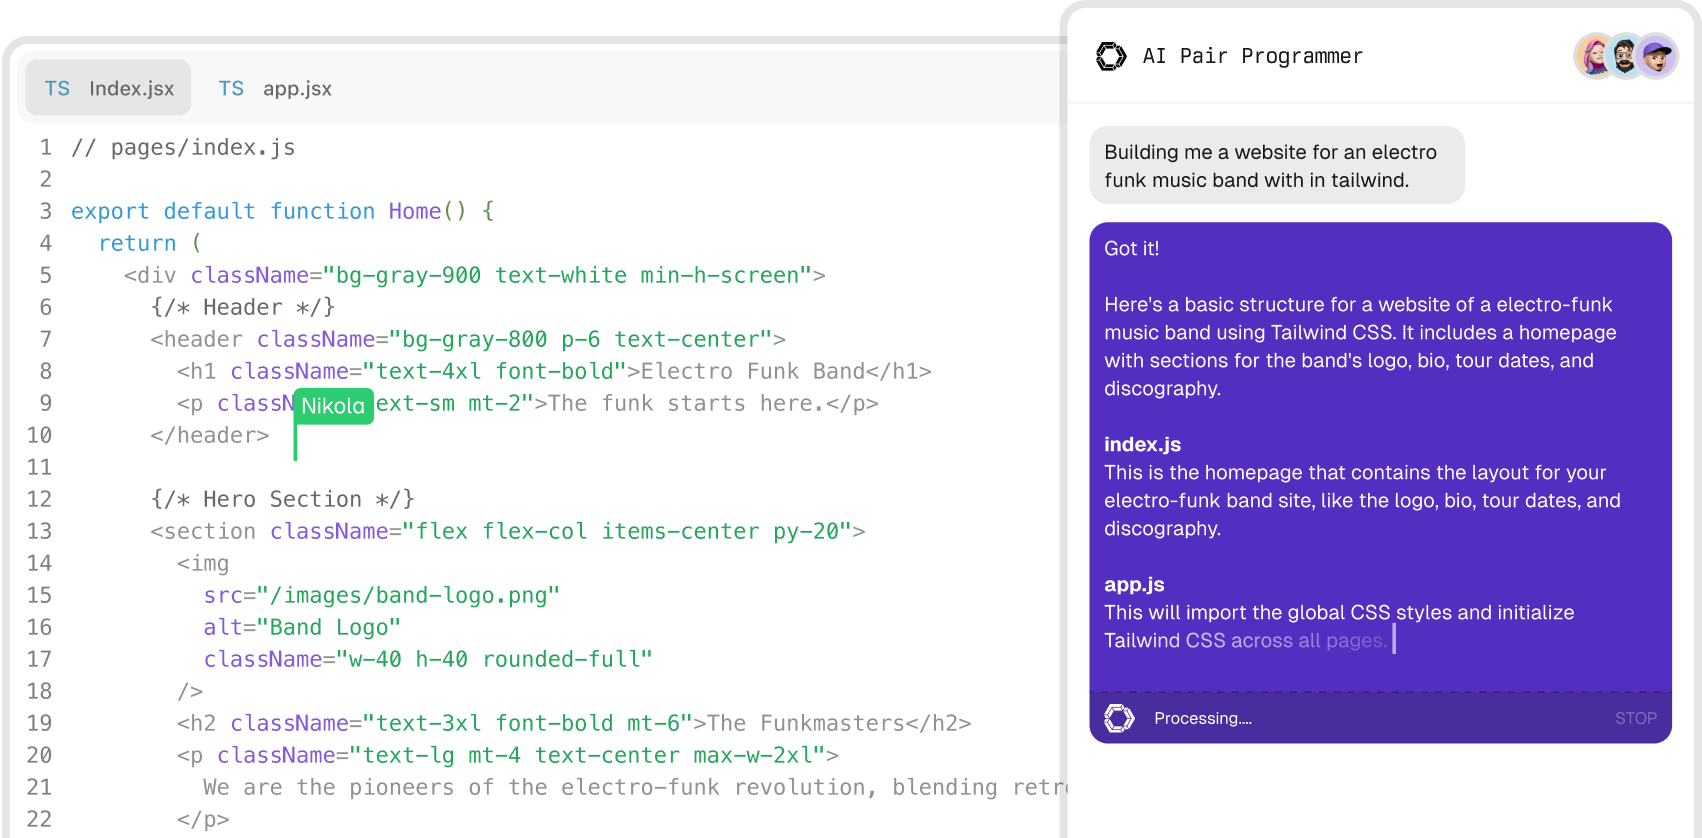Click the green Nikola cursor label
Image resolution: width=1702 pixels, height=838 pixels.
coord(333,406)
